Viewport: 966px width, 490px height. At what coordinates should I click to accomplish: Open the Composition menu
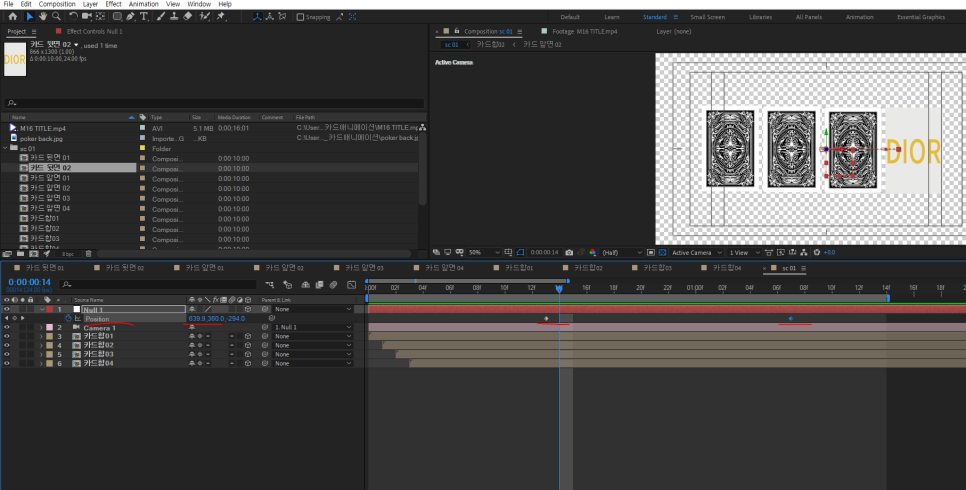[57, 4]
